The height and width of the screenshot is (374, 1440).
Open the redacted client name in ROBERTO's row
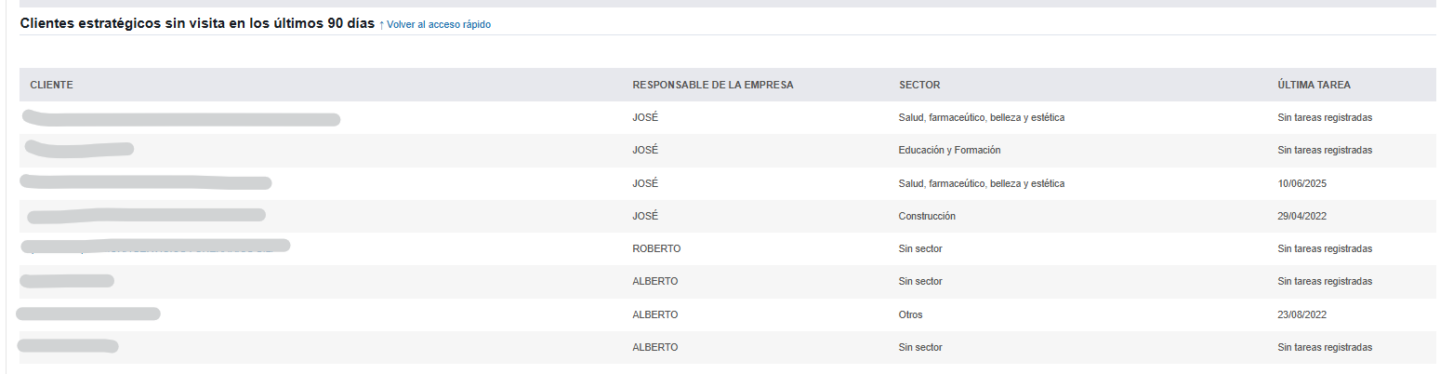[x=156, y=245]
